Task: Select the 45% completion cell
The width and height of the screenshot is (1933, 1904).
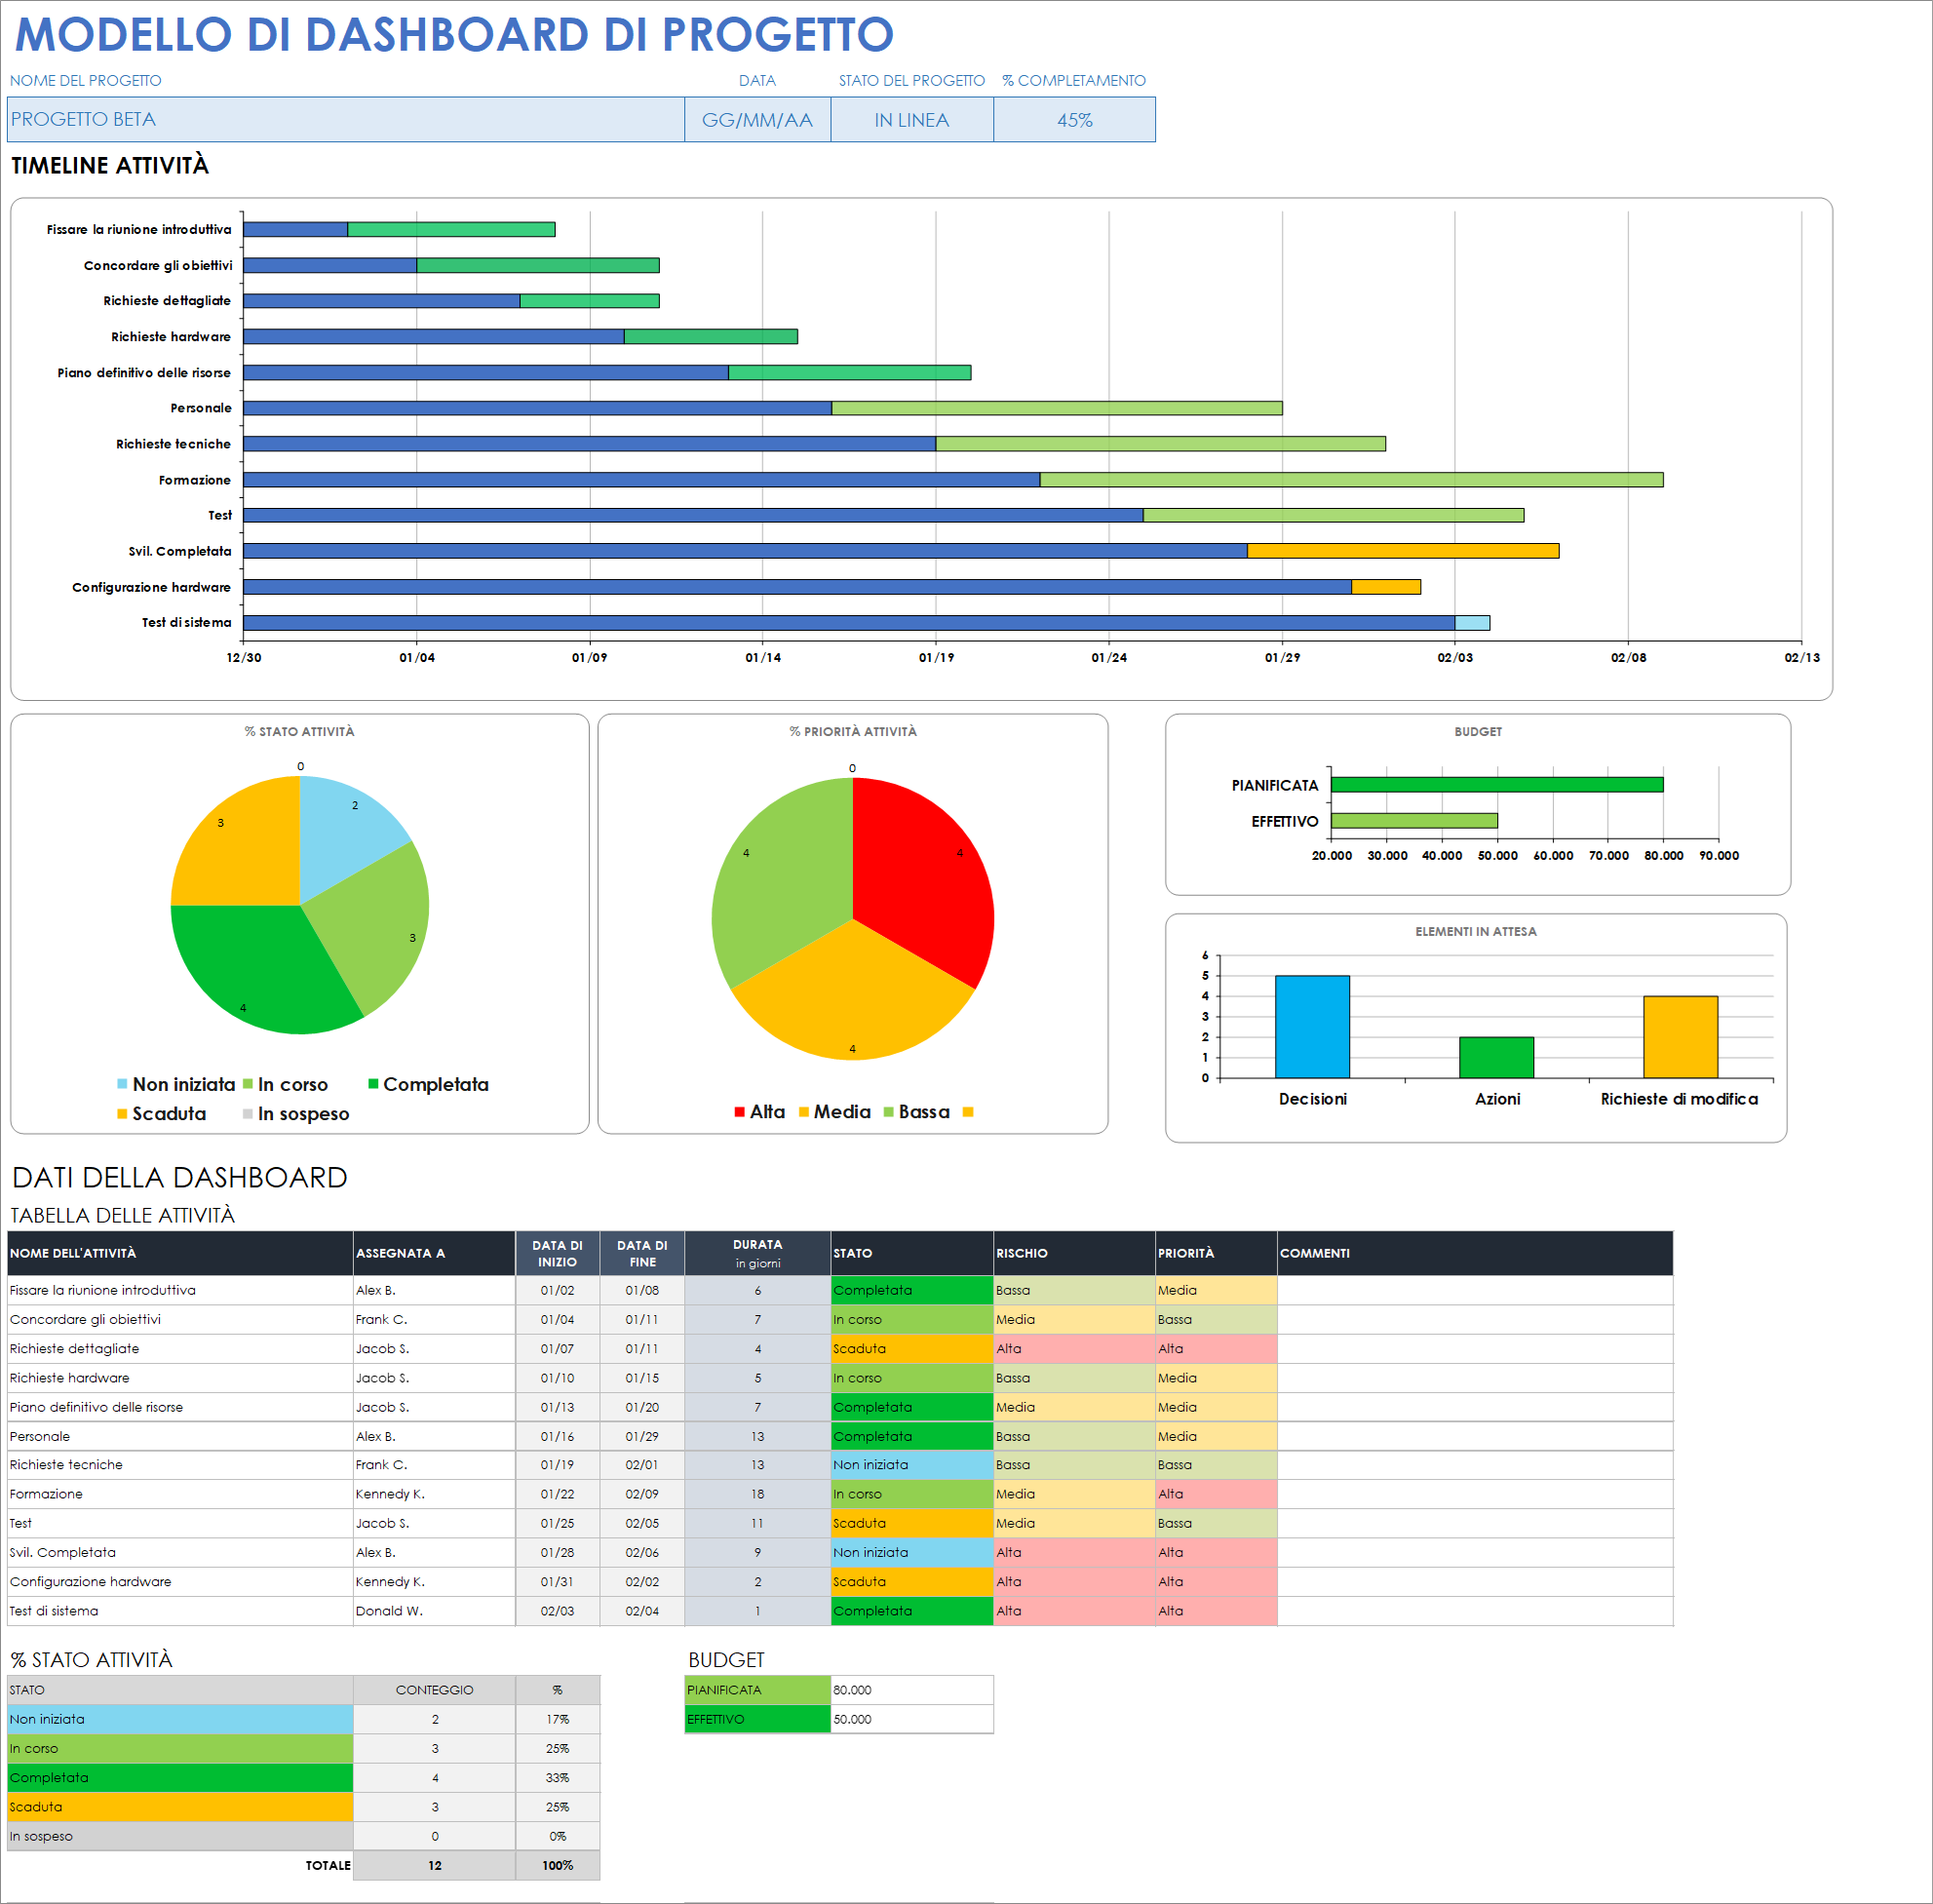Action: pyautogui.click(x=1074, y=120)
